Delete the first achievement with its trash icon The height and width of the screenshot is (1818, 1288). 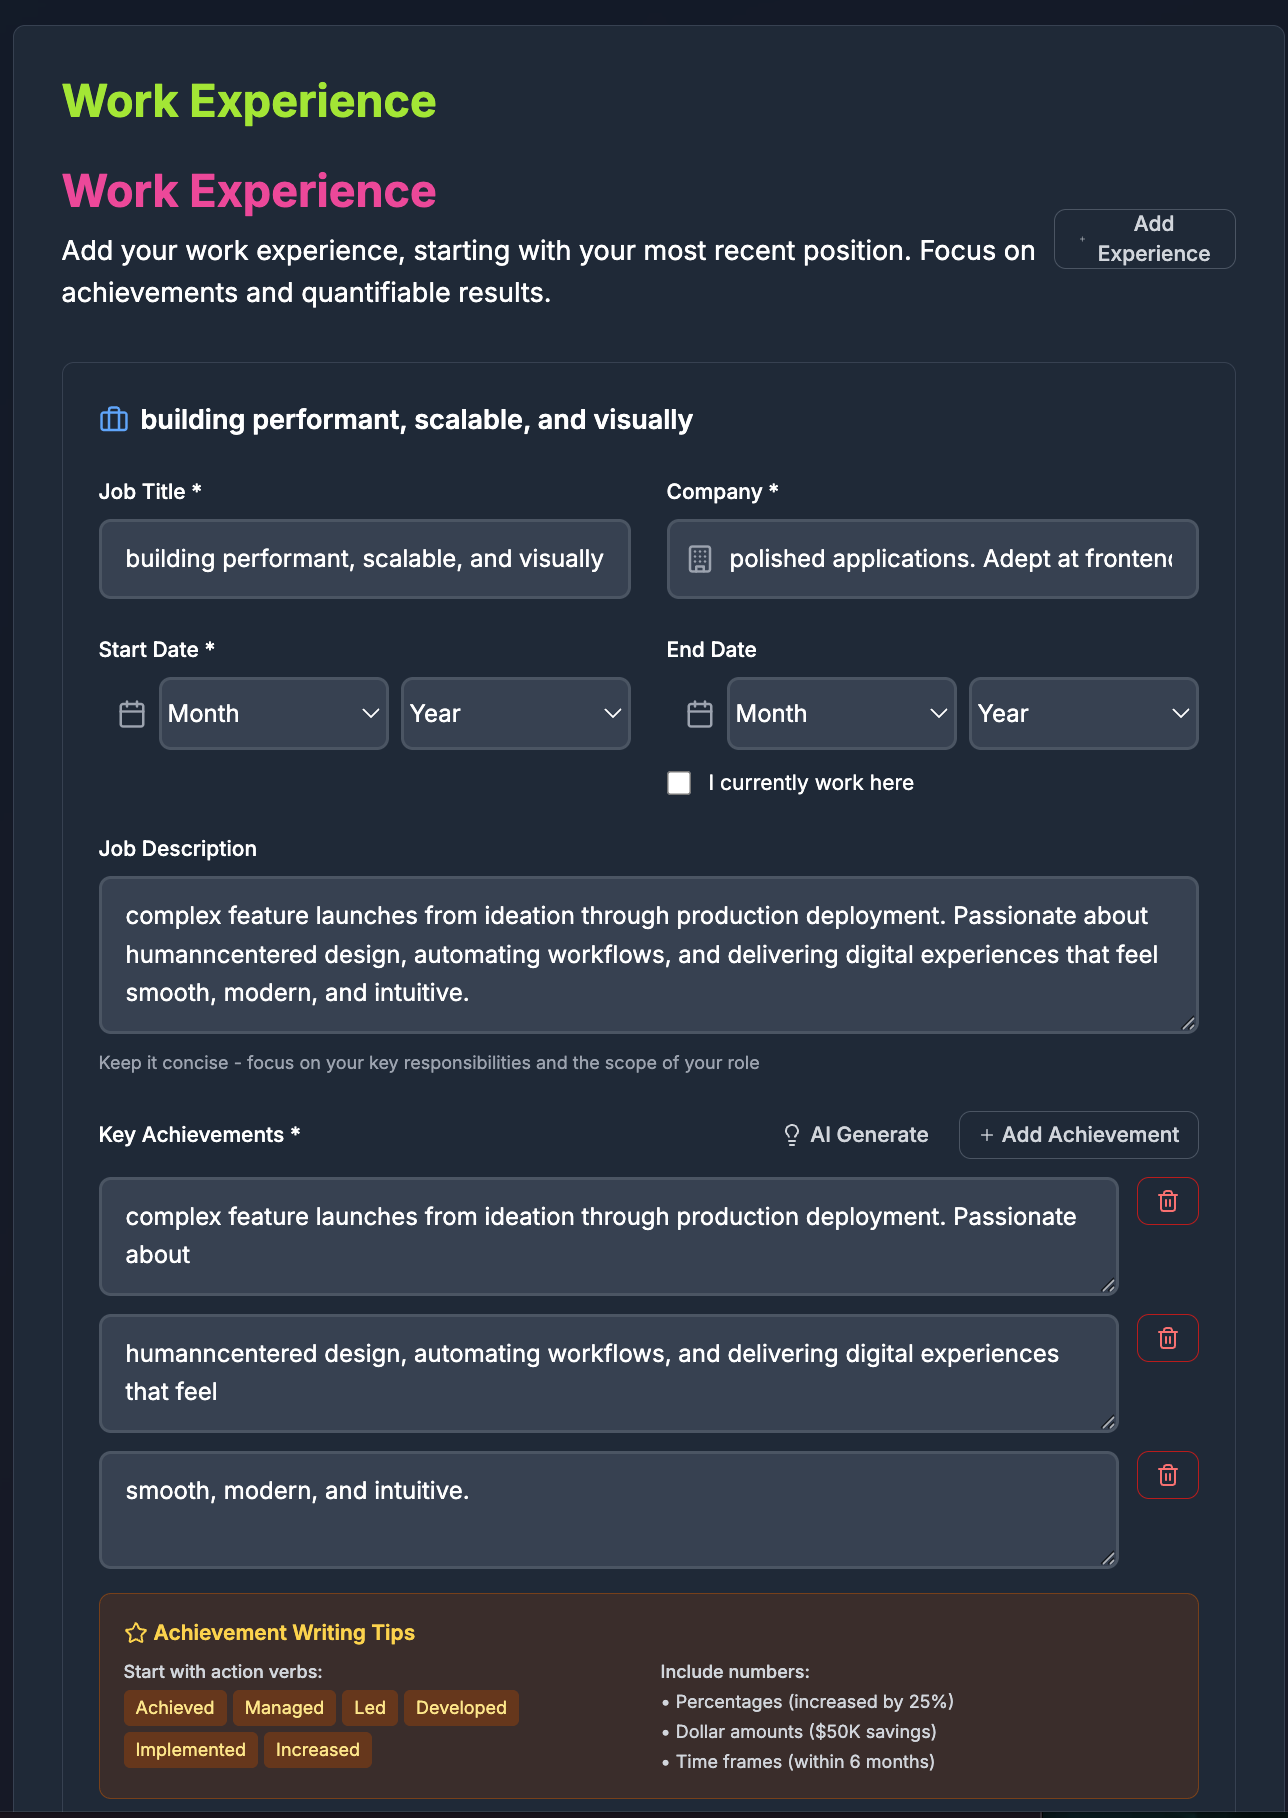(1167, 1201)
